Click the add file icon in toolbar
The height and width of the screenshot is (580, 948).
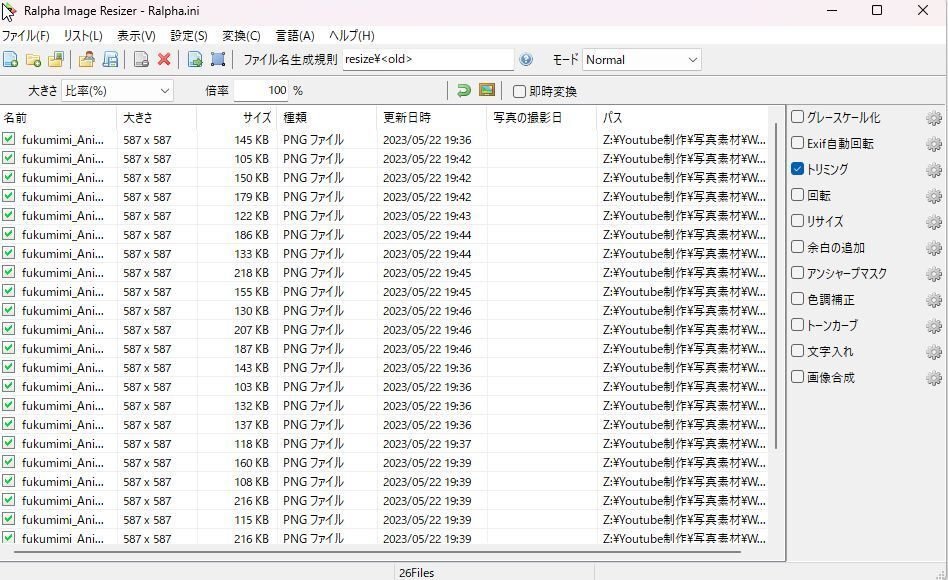click(x=10, y=59)
